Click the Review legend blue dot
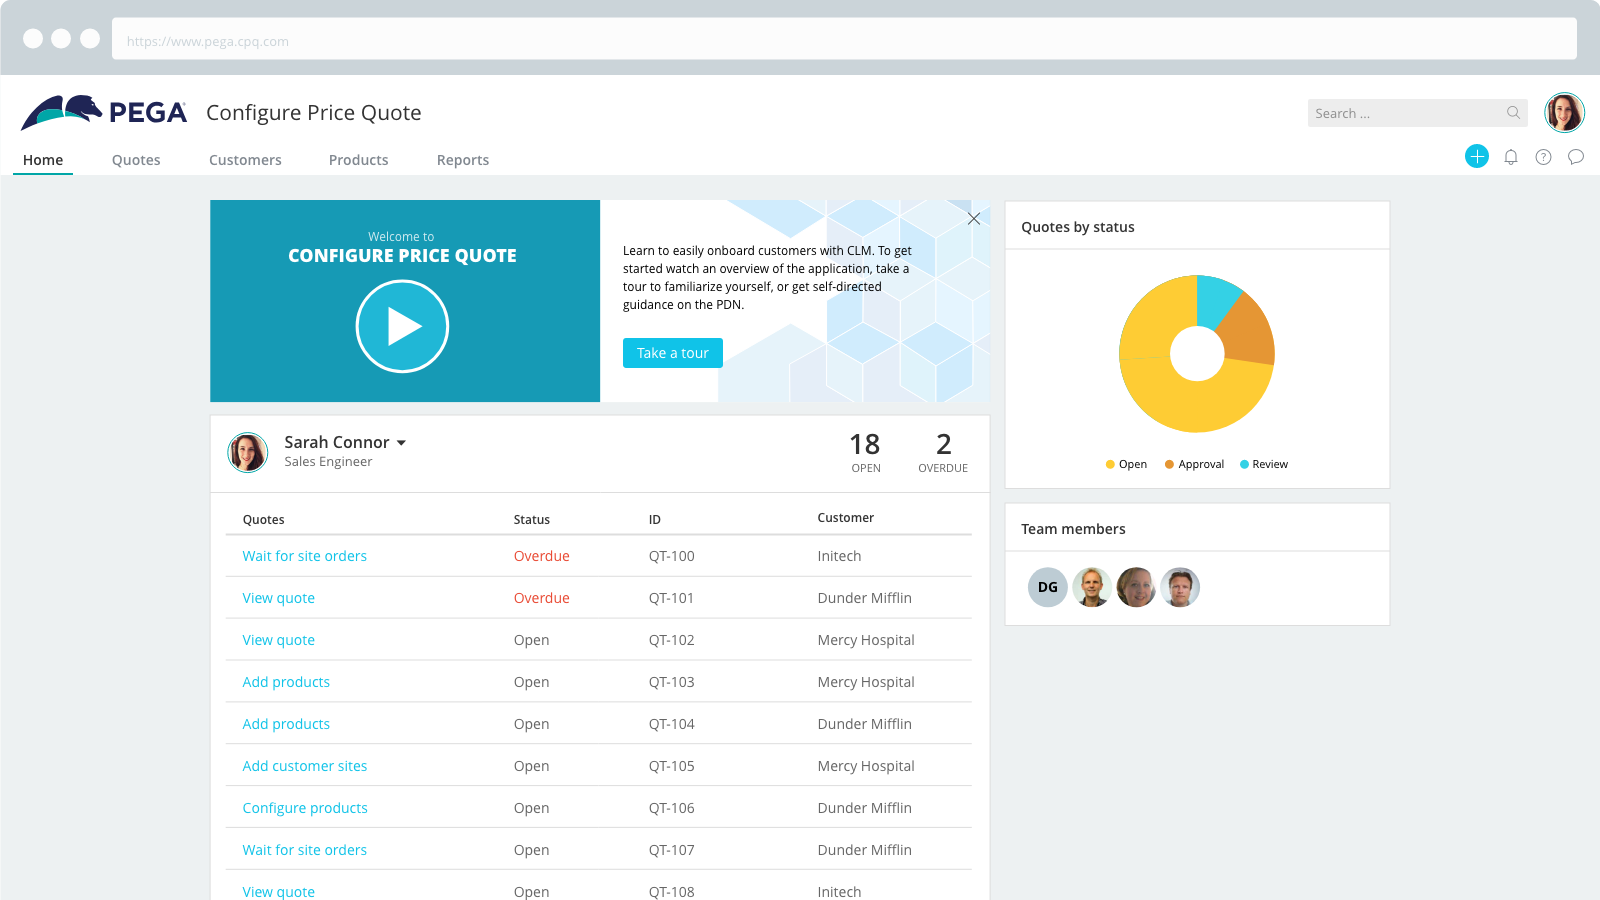 click(x=1244, y=464)
